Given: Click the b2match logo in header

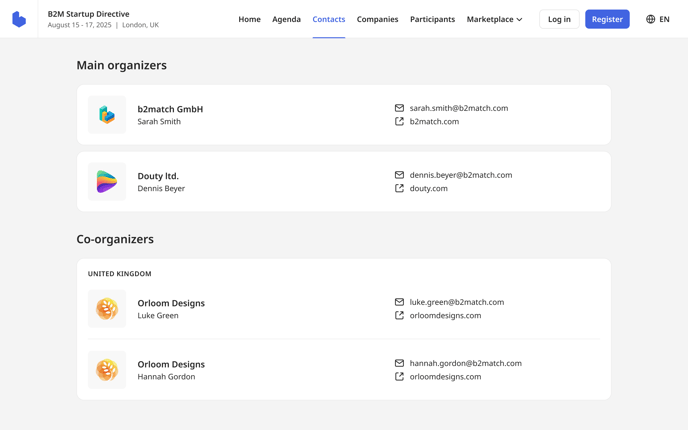Looking at the screenshot, I should 19,19.
